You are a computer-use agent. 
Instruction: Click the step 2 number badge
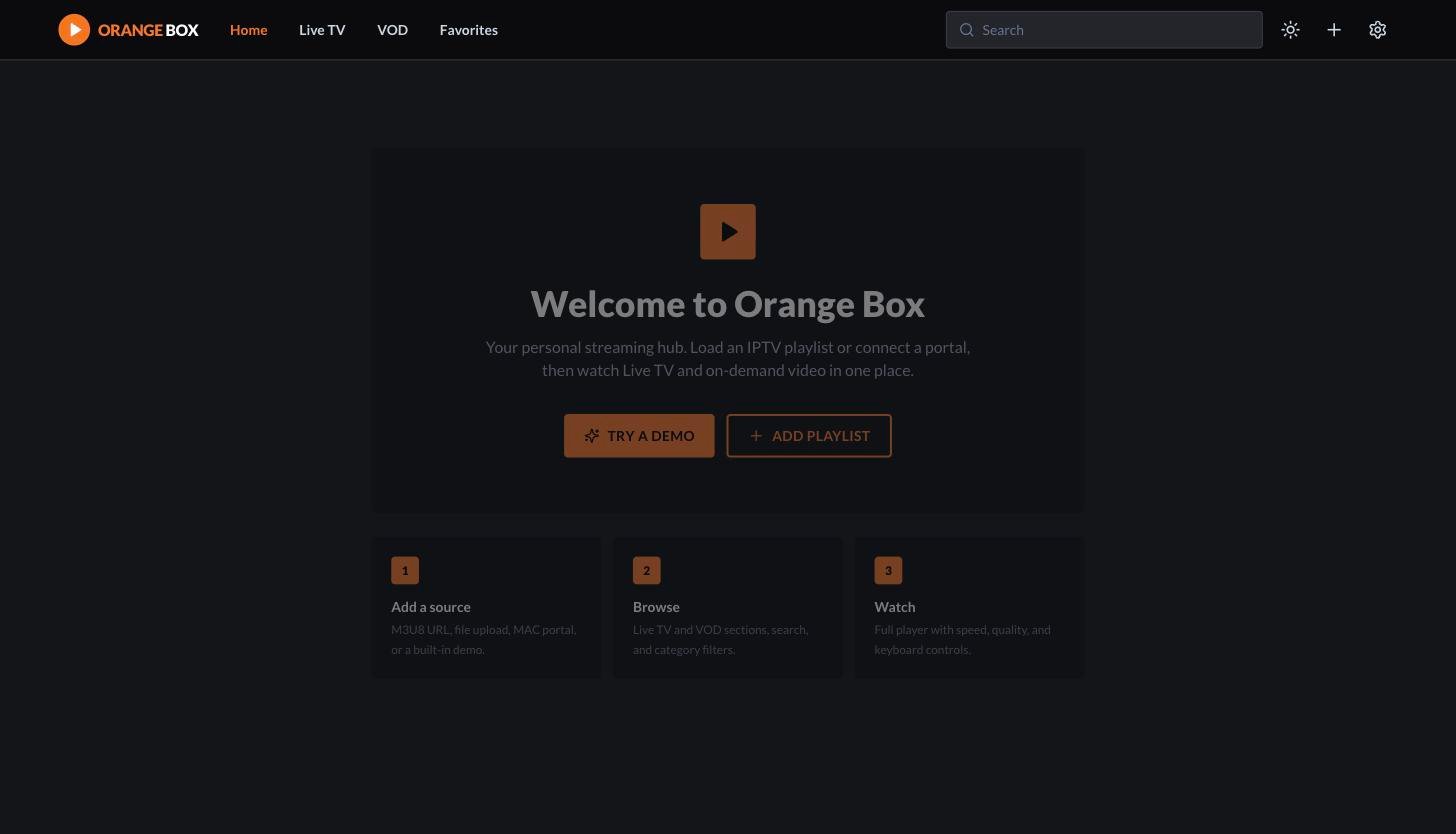[647, 571]
